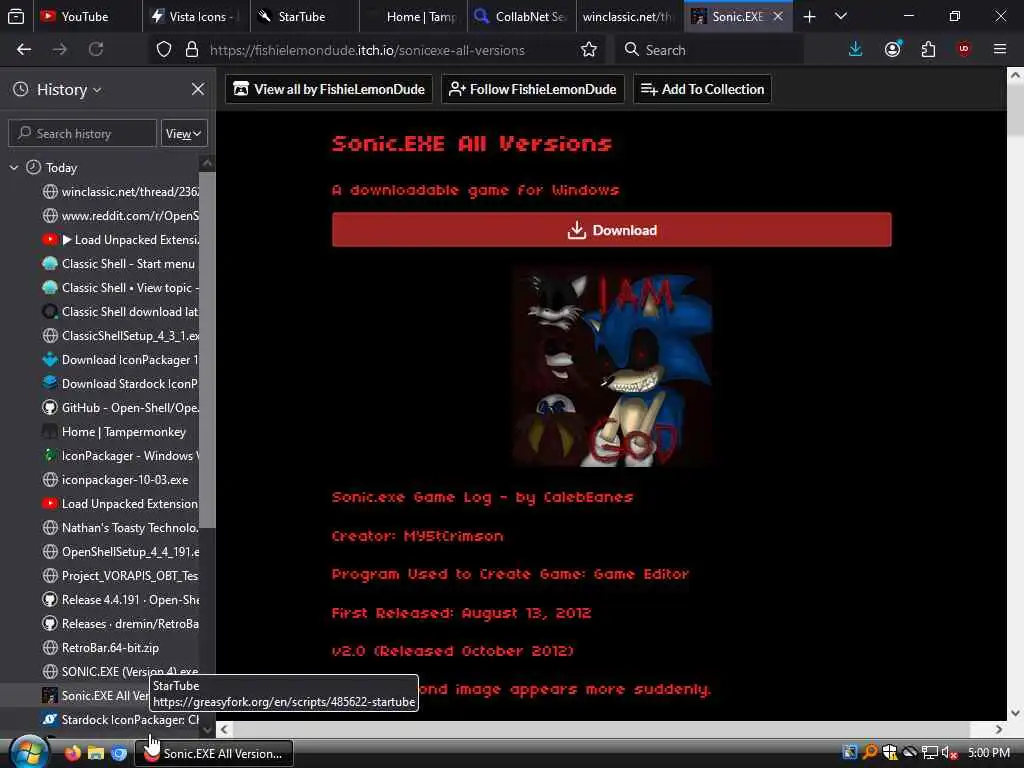Image resolution: width=1024 pixels, height=768 pixels.
Task: Open the file explorer taskbar icon
Action: [x=96, y=753]
